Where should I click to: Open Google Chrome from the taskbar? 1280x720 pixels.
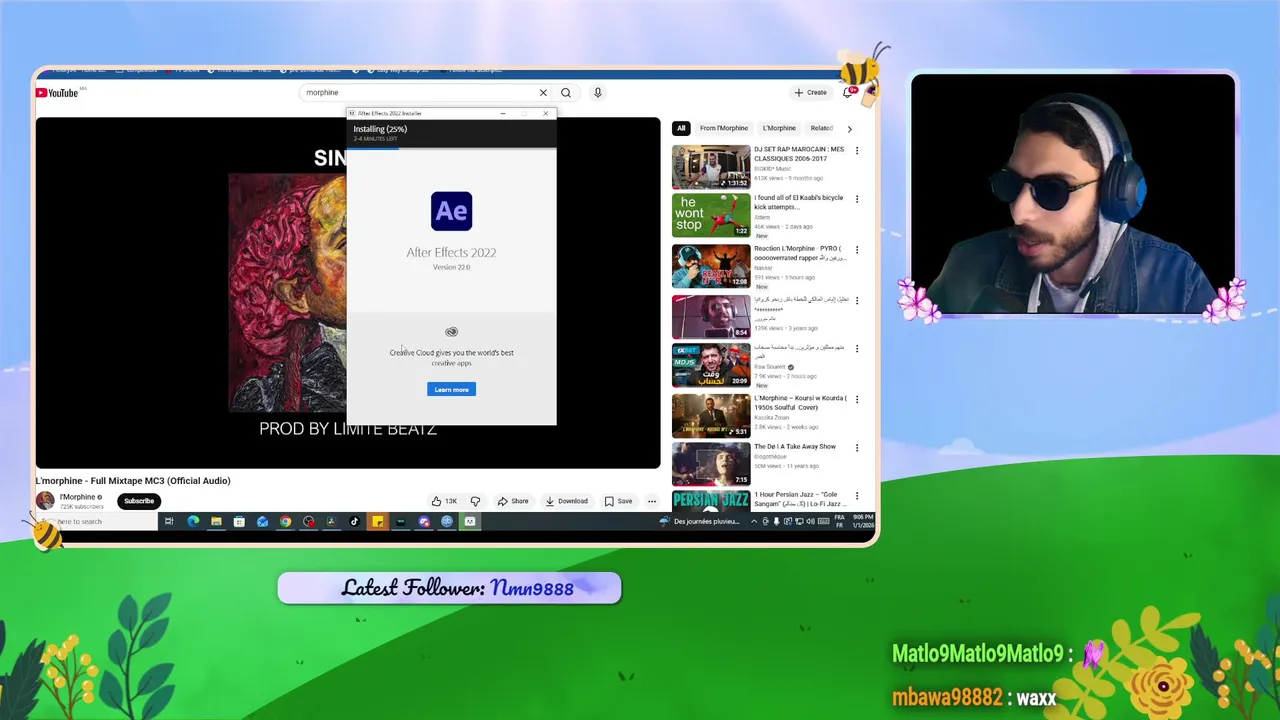click(285, 521)
